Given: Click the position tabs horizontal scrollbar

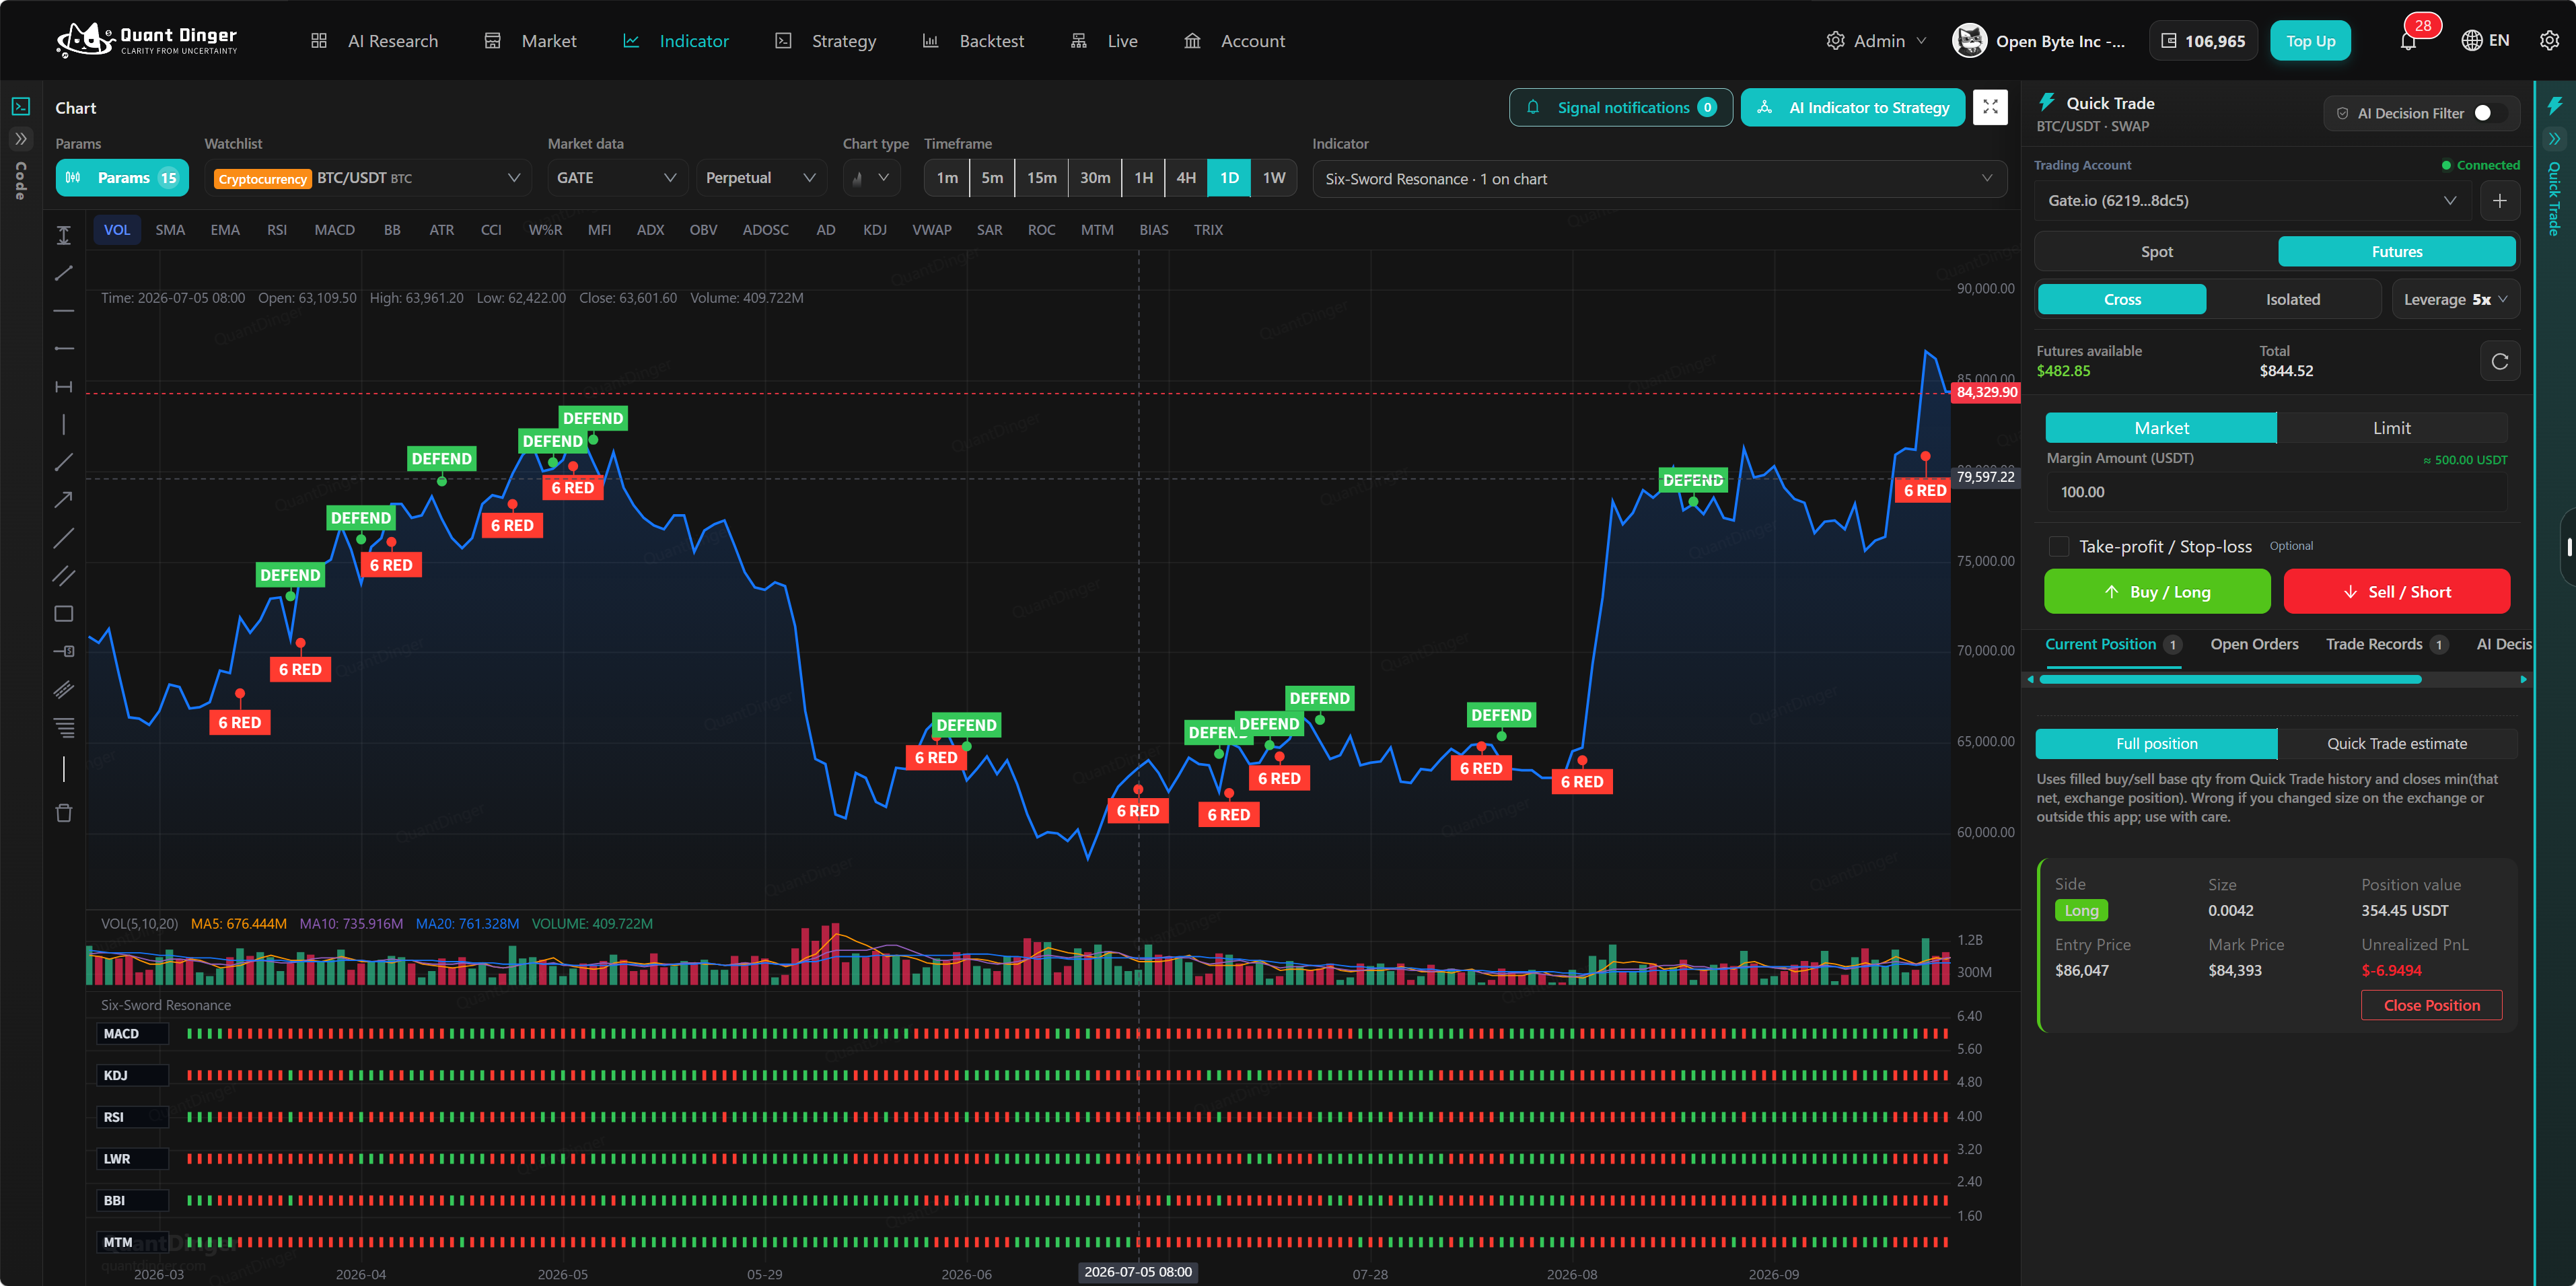Looking at the screenshot, I should point(2230,680).
